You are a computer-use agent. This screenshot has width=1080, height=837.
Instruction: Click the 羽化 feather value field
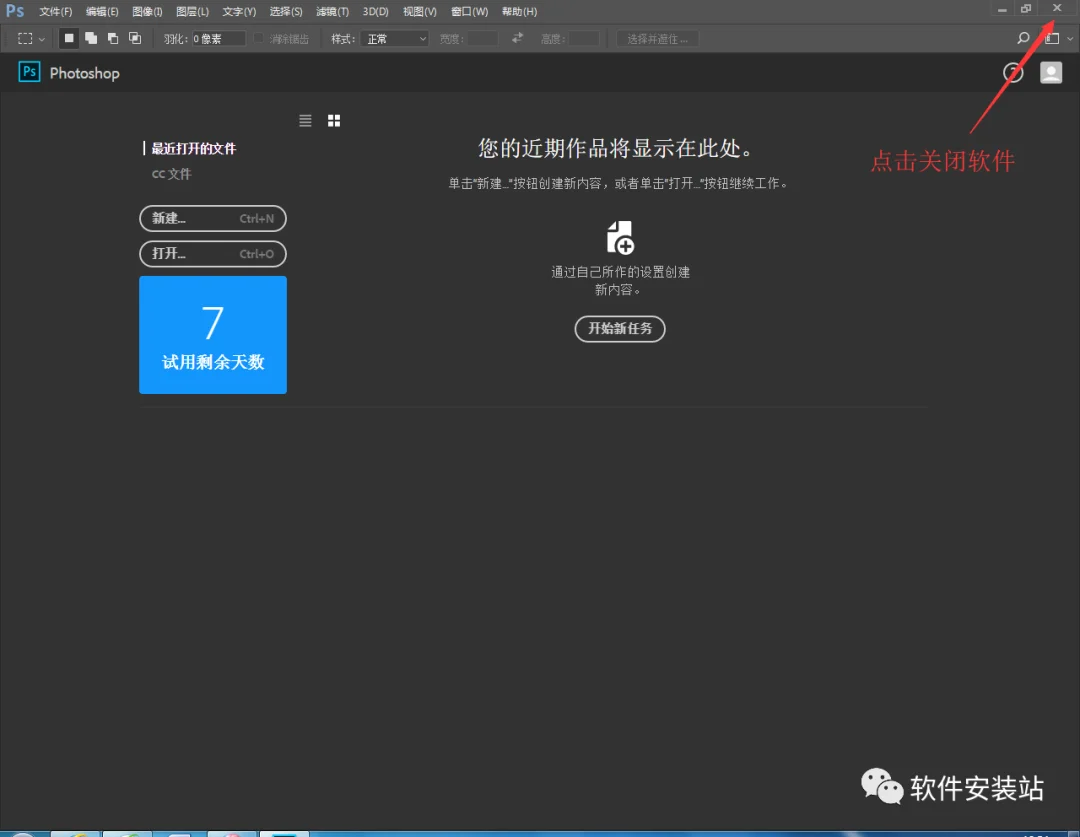(218, 39)
